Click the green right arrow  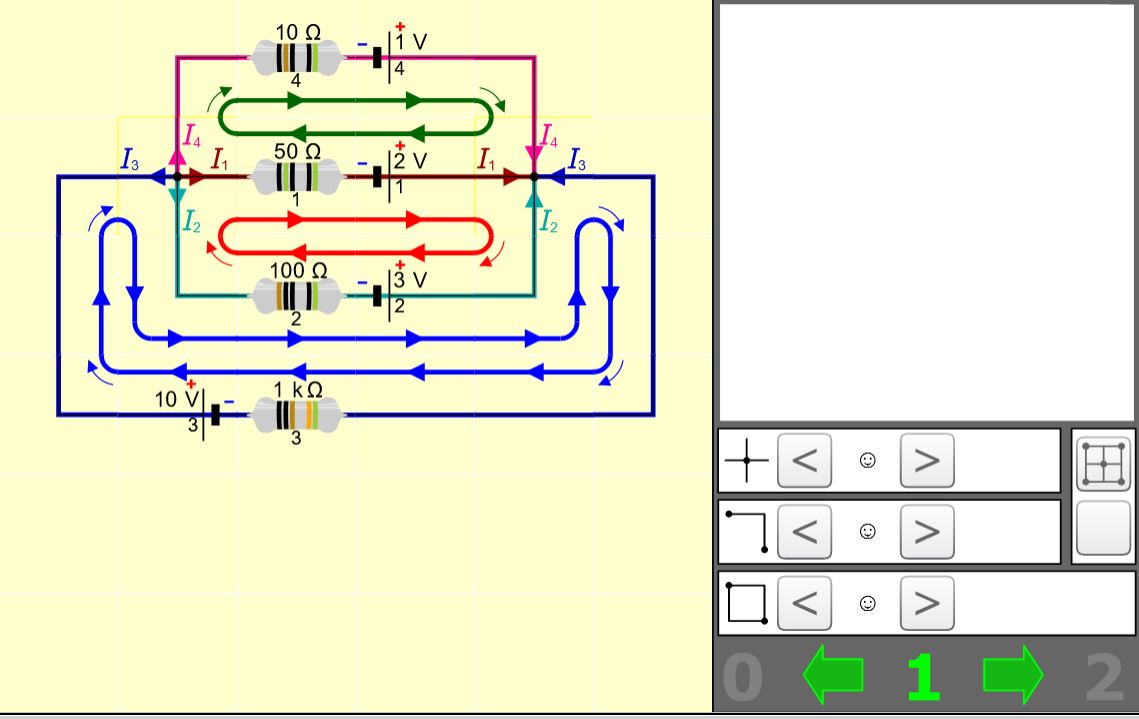click(x=1012, y=676)
